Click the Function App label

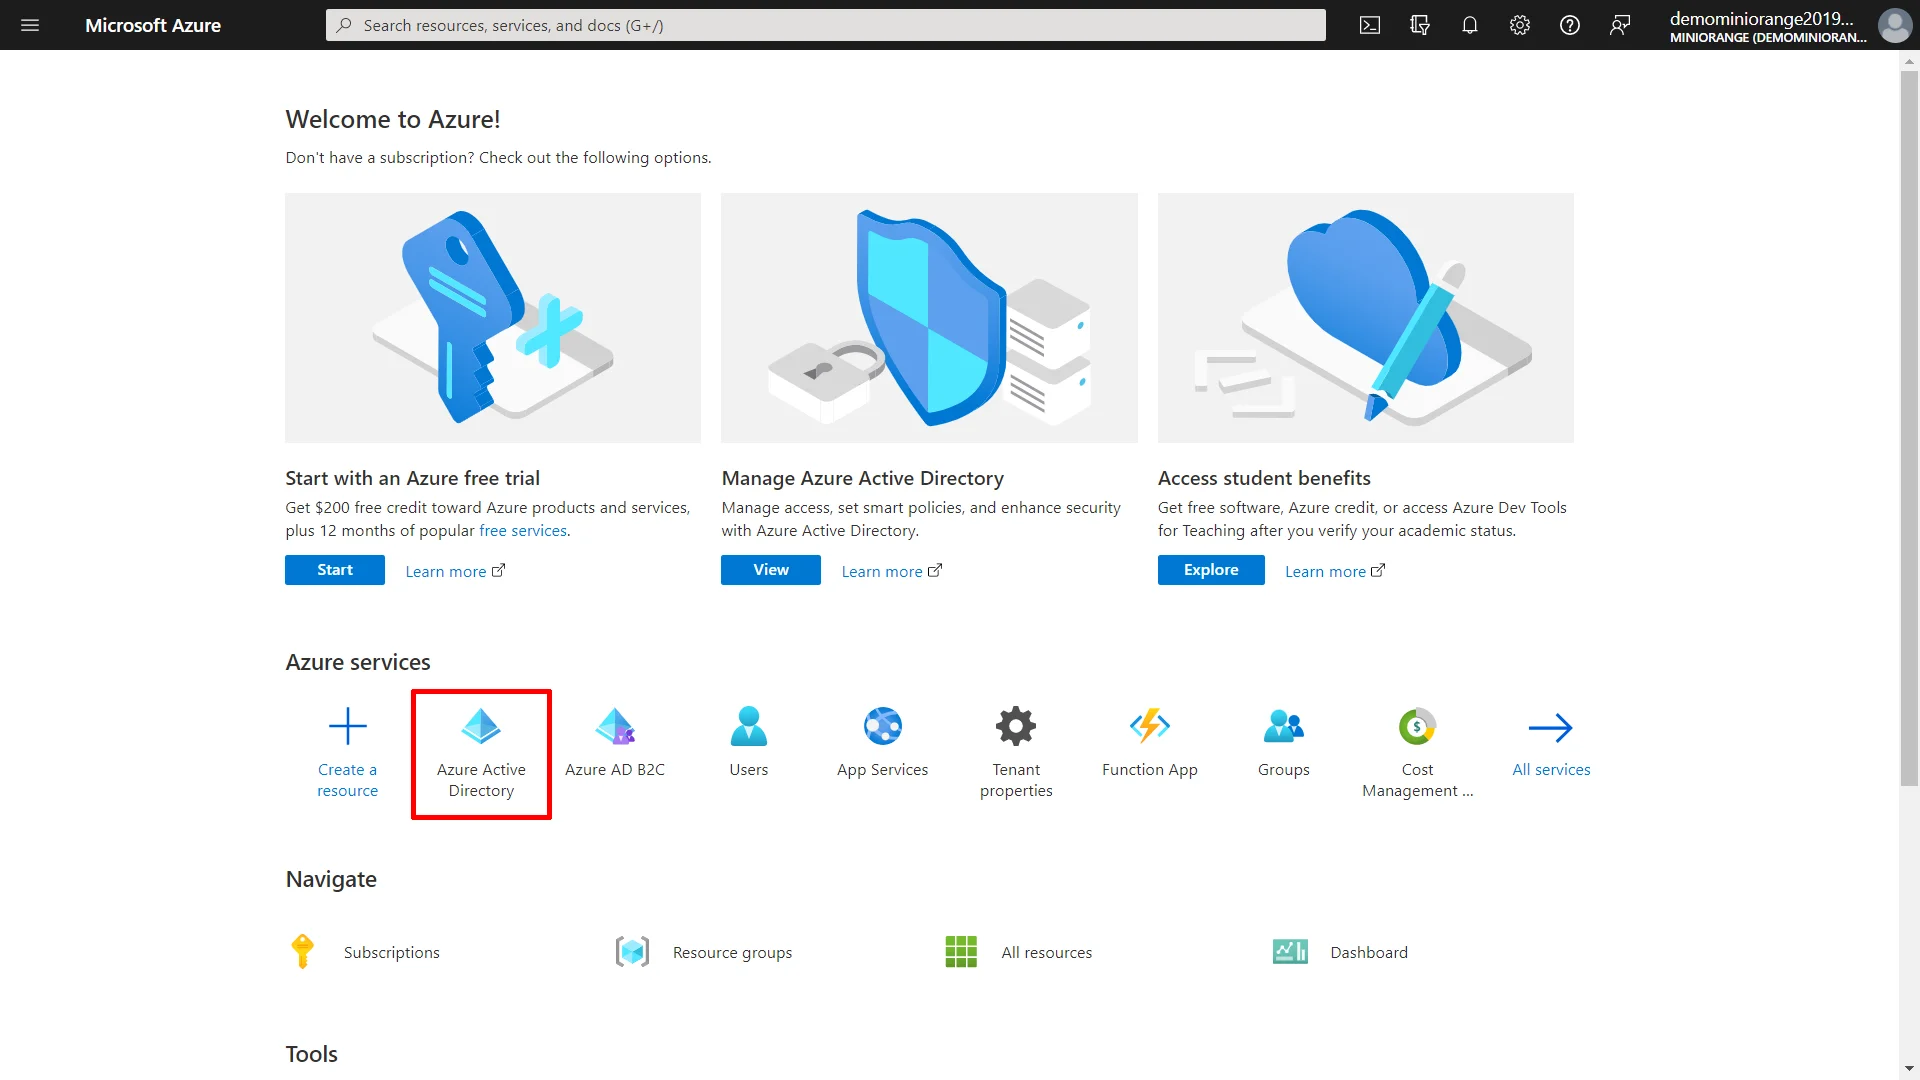[x=1150, y=769]
